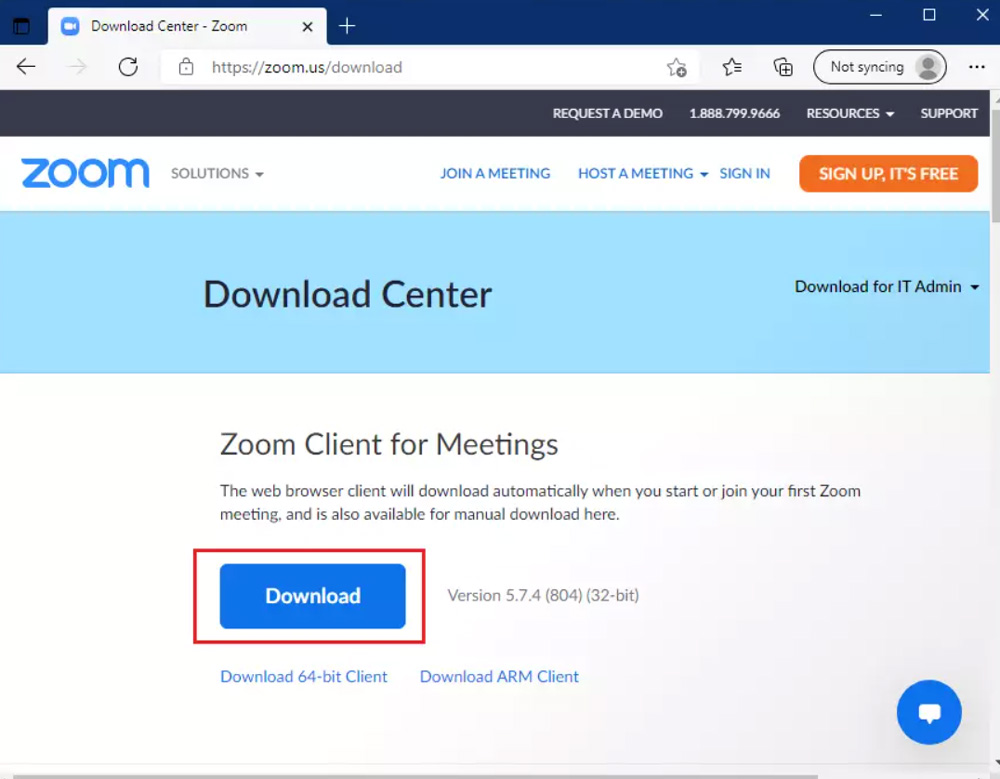
Task: Expand the SOLUTIONS dropdown
Action: pyautogui.click(x=217, y=174)
